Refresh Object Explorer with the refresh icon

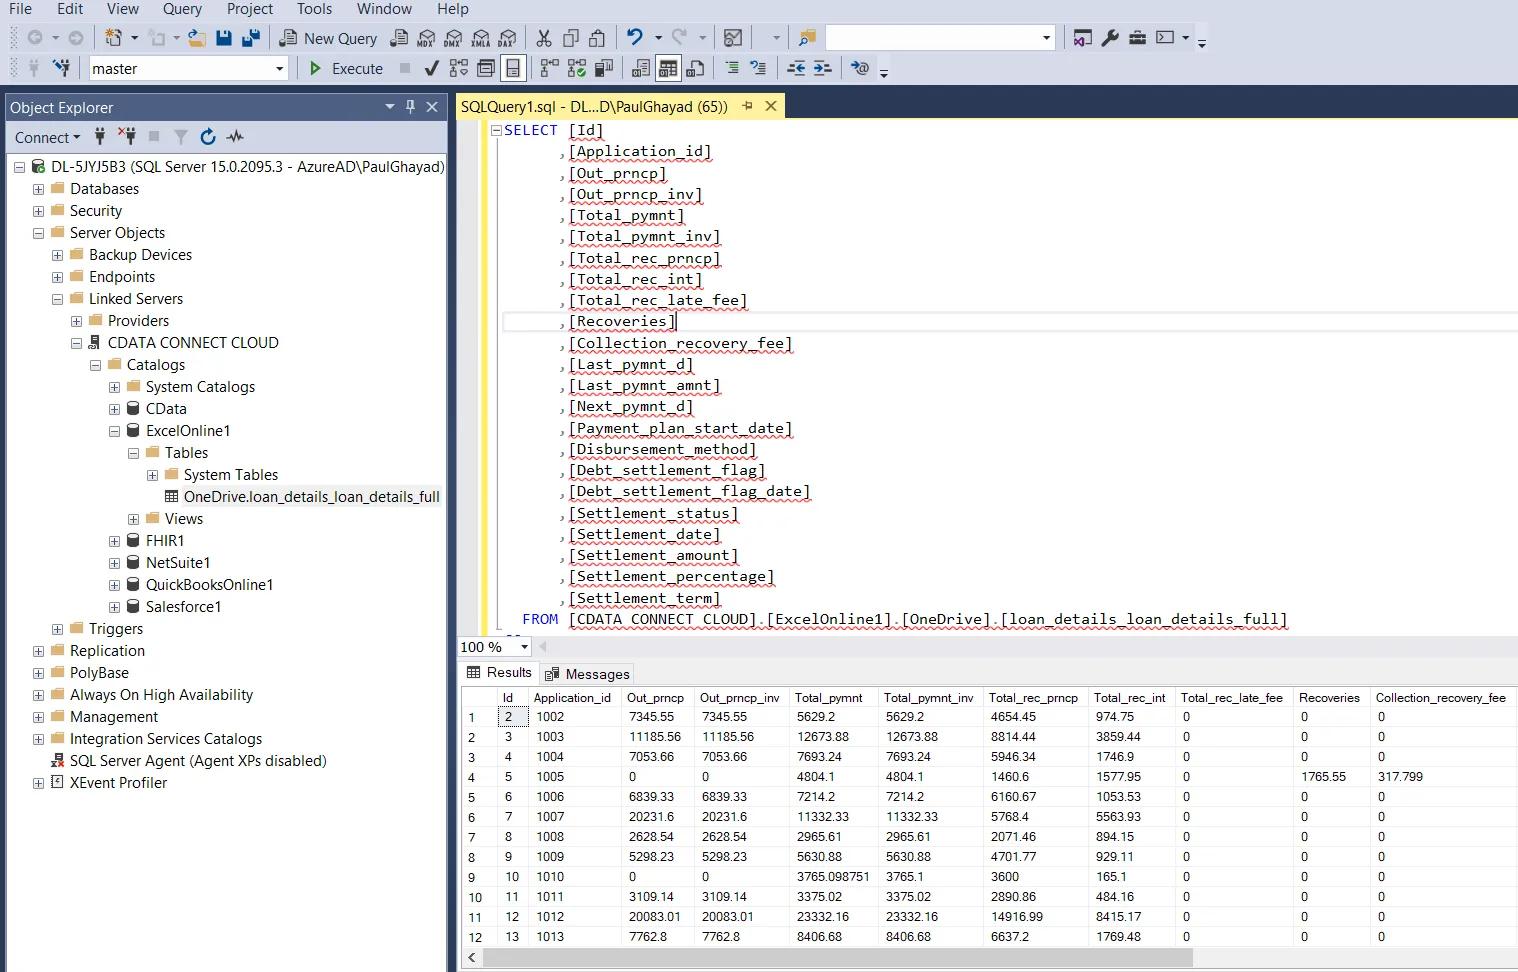[x=208, y=137]
